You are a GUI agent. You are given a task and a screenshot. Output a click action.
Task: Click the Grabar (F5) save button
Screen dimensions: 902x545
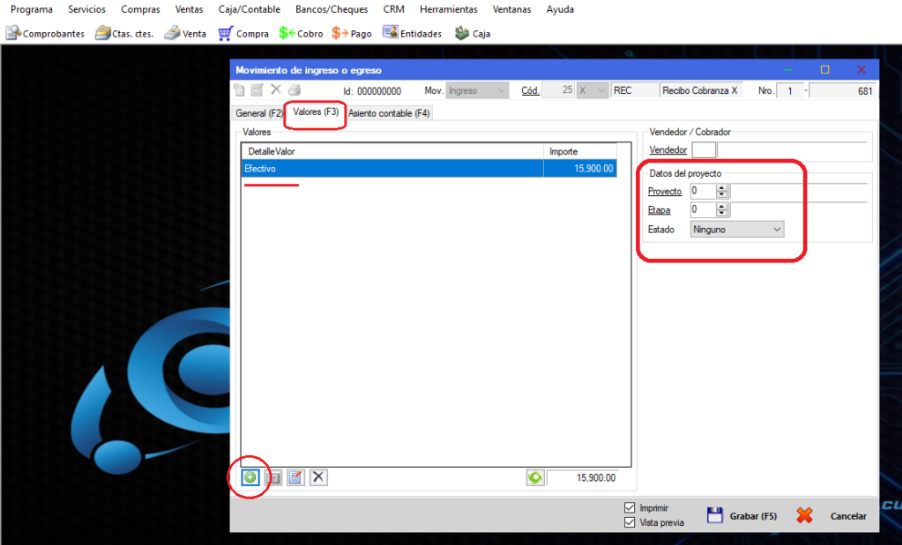pyautogui.click(x=742, y=516)
